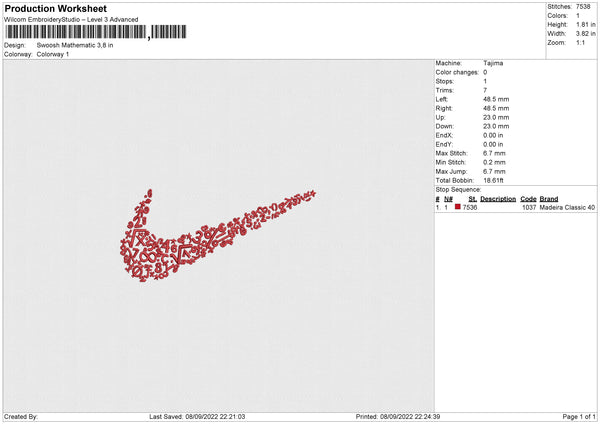
Task: Click the "Page 1 of 1" footer text
Action: click(x=579, y=417)
